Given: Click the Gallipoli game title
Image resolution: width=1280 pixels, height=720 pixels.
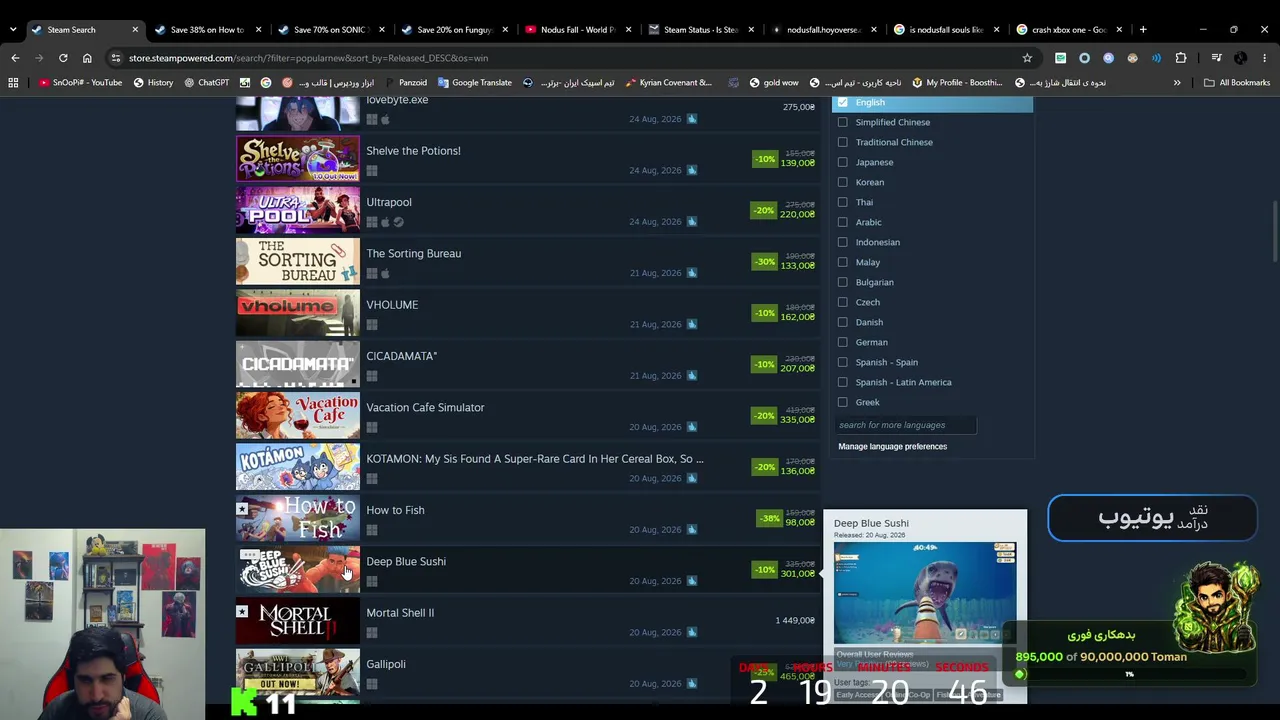Looking at the screenshot, I should (386, 664).
